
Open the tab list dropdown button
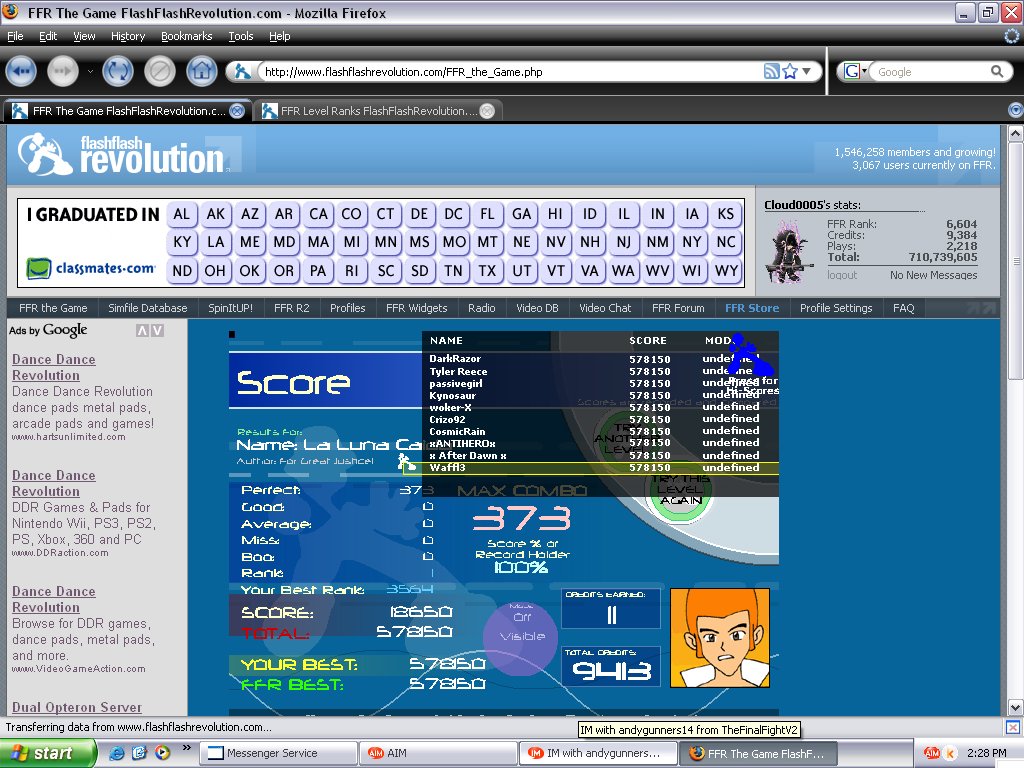[x=1015, y=110]
